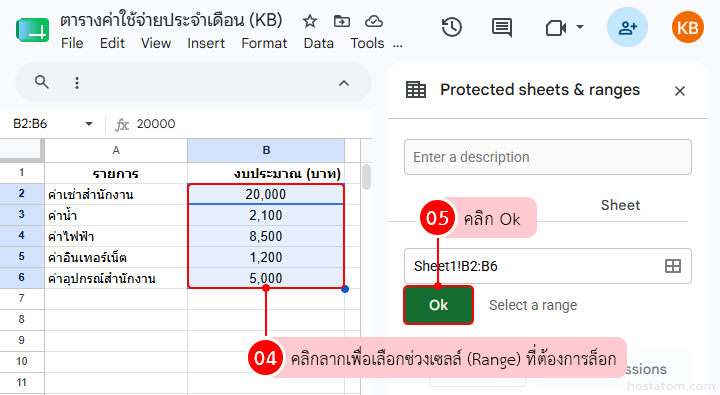The height and width of the screenshot is (395, 720).
Task: Open the comments panel icon
Action: point(502,28)
